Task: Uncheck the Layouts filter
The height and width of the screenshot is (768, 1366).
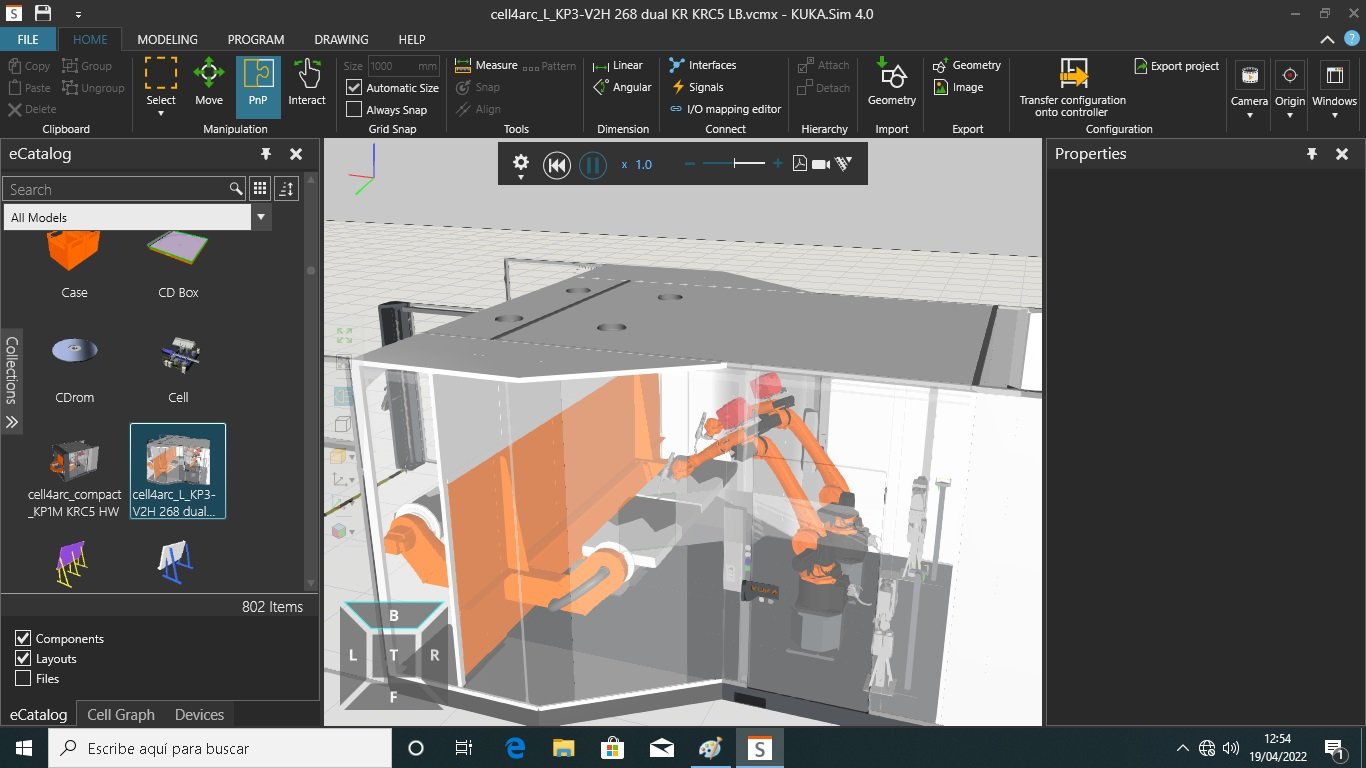Action: pyautogui.click(x=23, y=658)
